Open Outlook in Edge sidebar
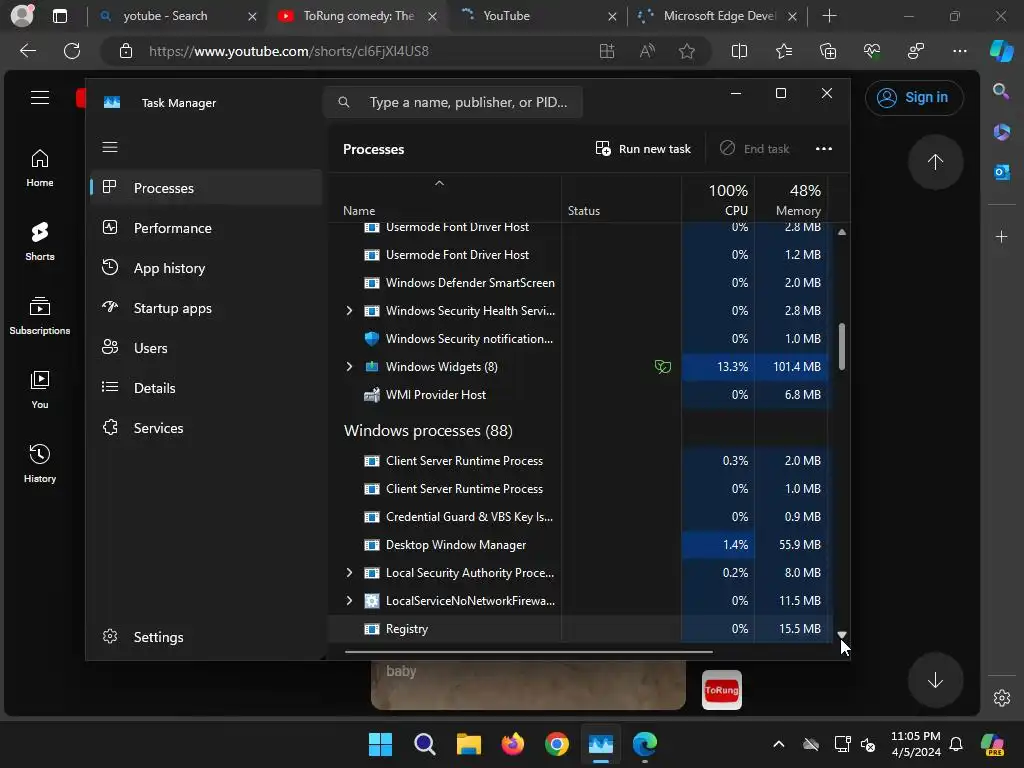 click(x=1001, y=172)
